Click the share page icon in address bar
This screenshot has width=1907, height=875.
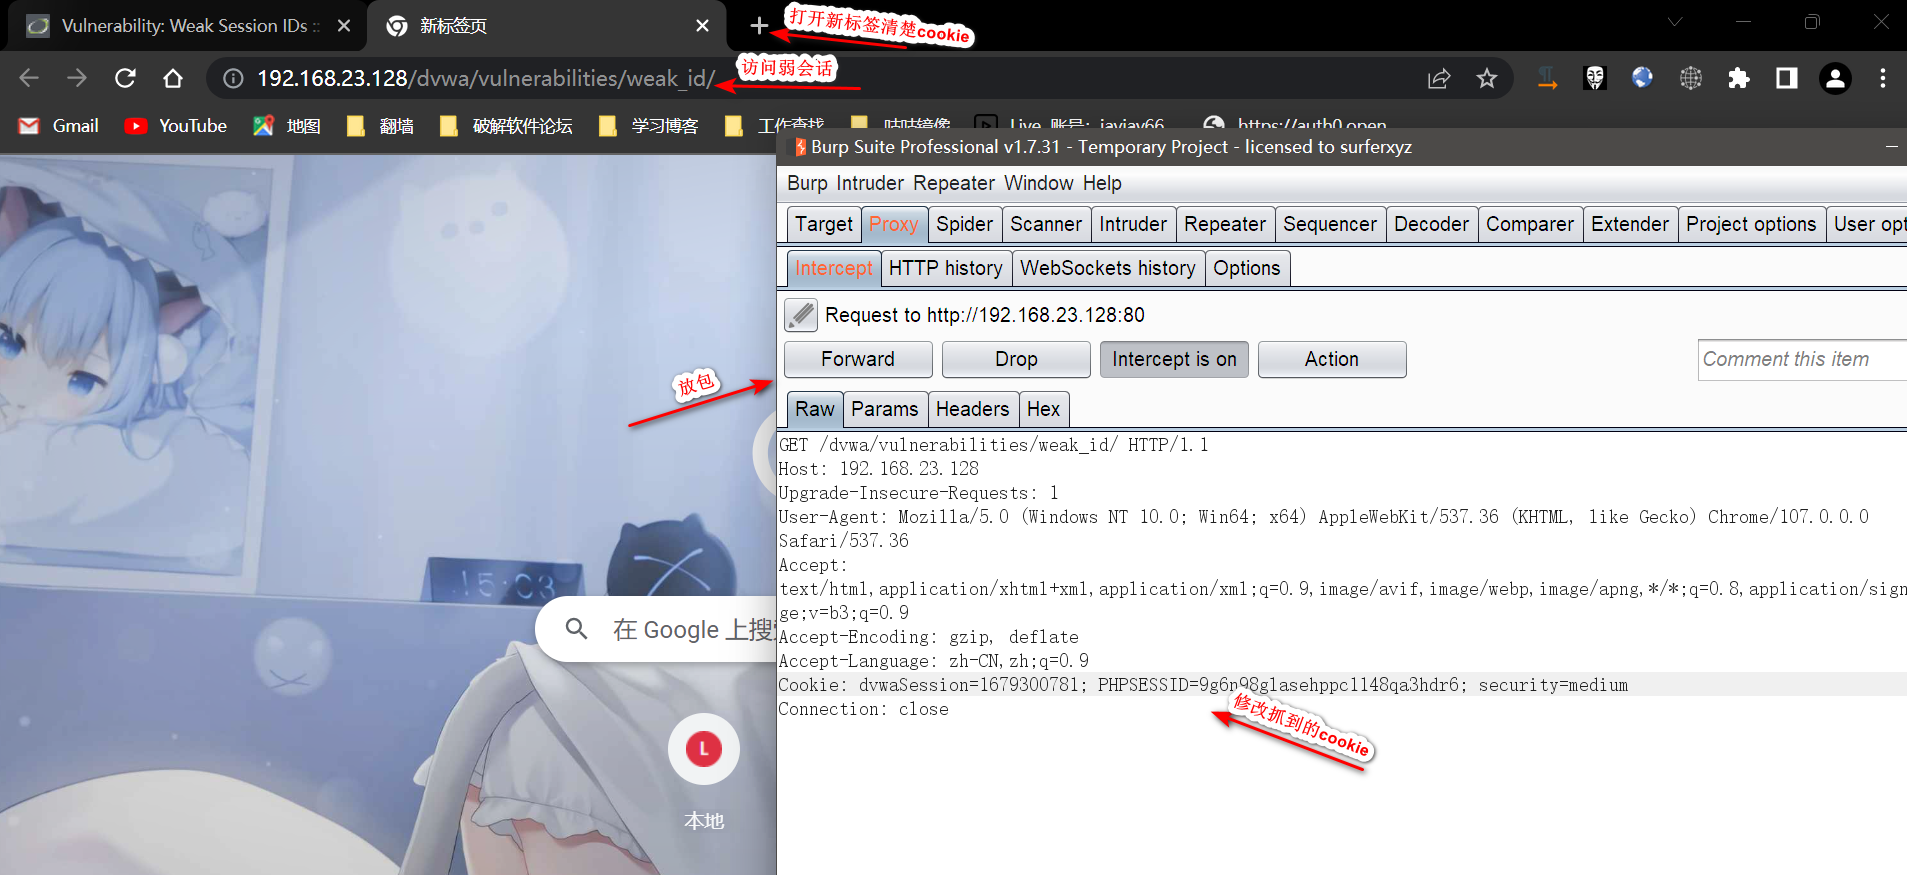[x=1439, y=78]
